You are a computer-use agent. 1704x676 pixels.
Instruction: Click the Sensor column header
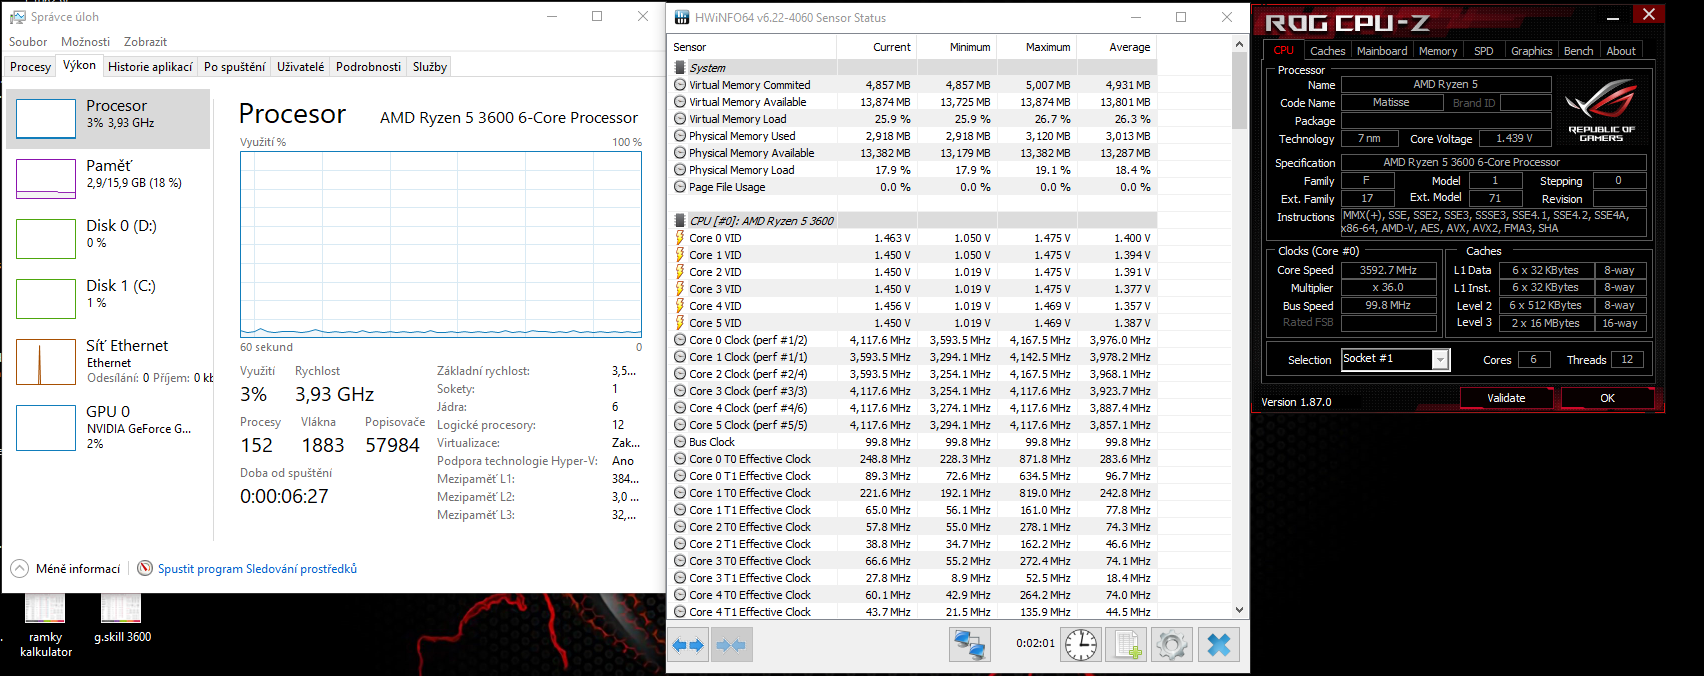coord(752,47)
